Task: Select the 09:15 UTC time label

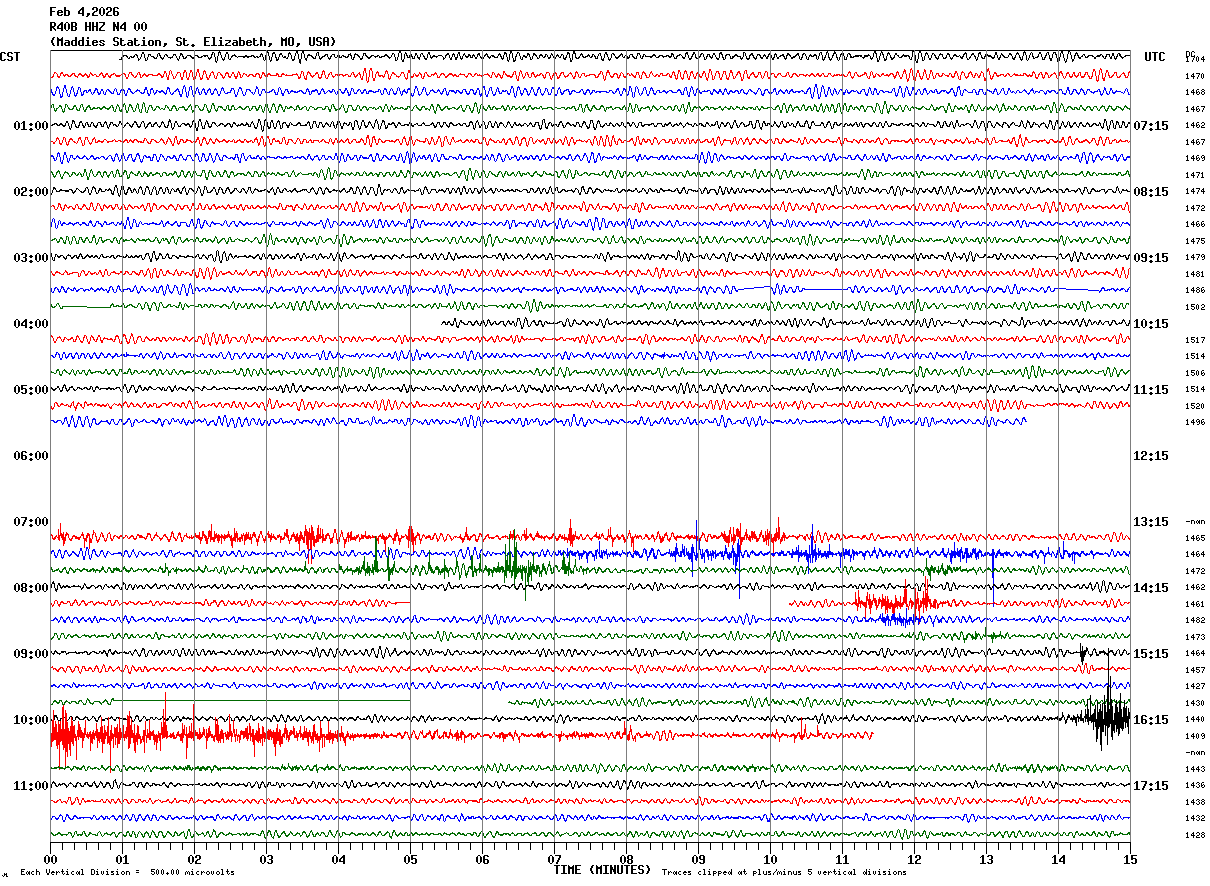Action: click(1151, 258)
